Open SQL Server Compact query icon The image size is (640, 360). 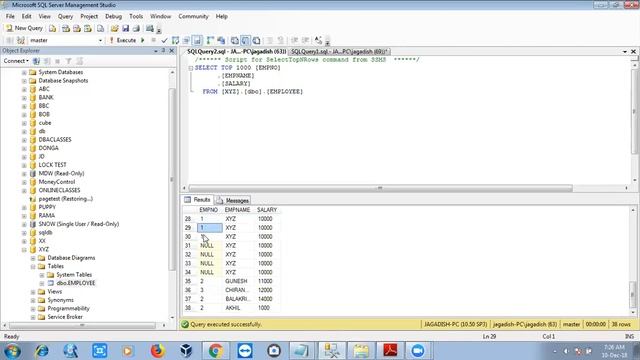[100, 29]
